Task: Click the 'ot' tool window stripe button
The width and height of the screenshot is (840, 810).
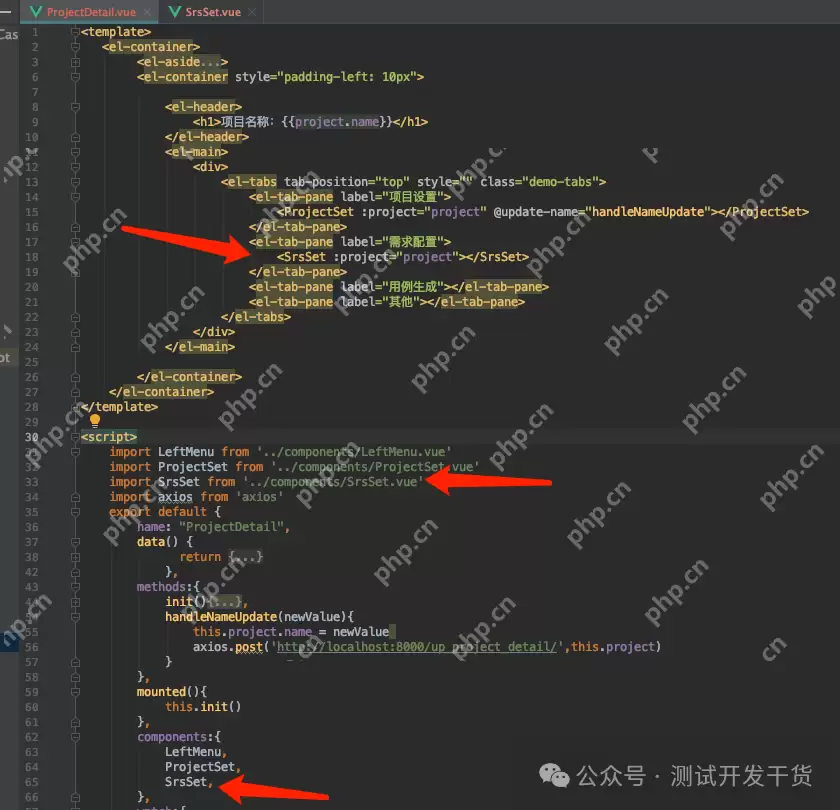Action: coord(7,357)
